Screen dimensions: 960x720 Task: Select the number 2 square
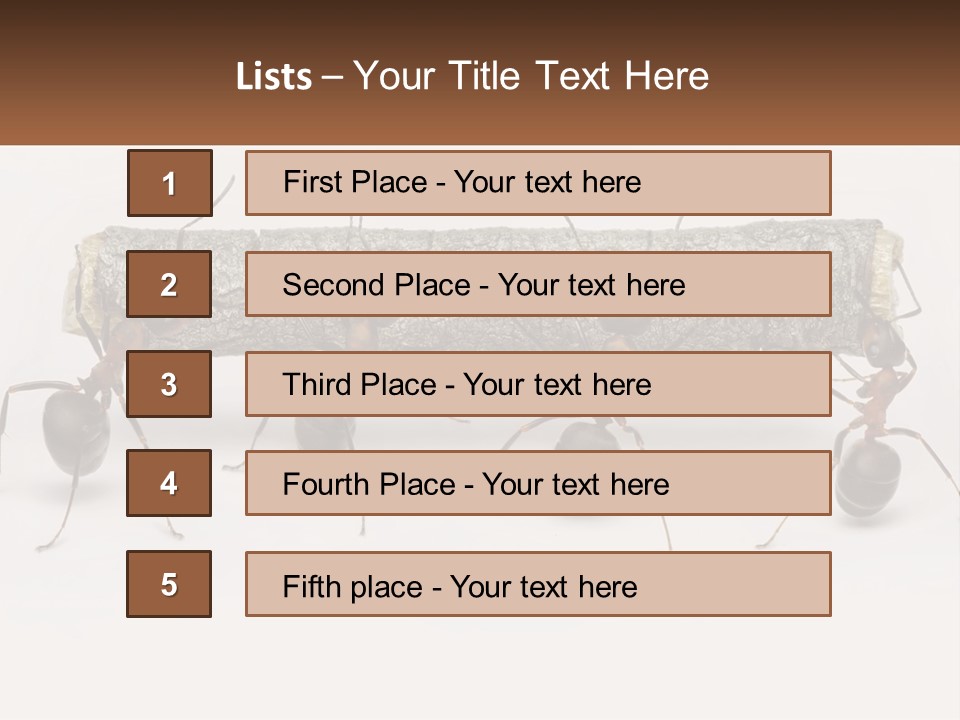point(169,284)
